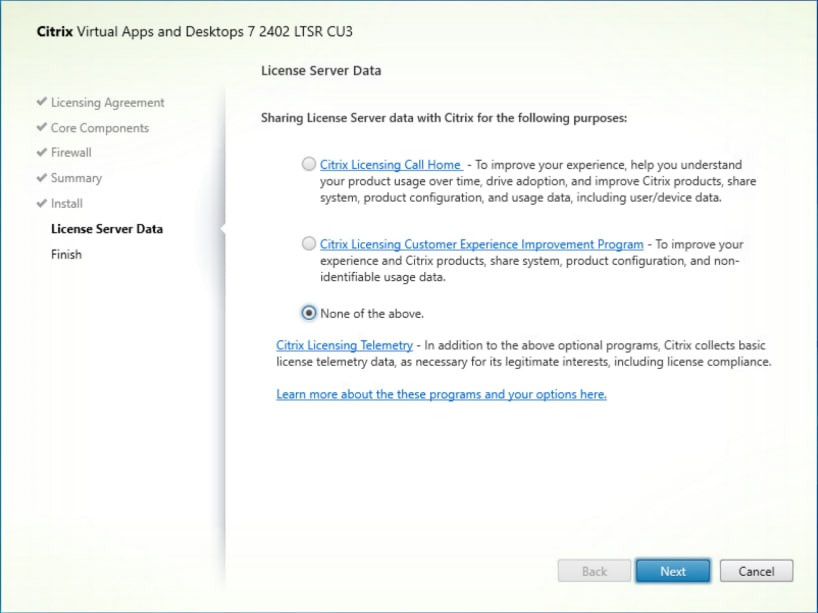Follow the Citrix Licensing Telemetry link
The width and height of the screenshot is (818, 613).
coord(344,345)
